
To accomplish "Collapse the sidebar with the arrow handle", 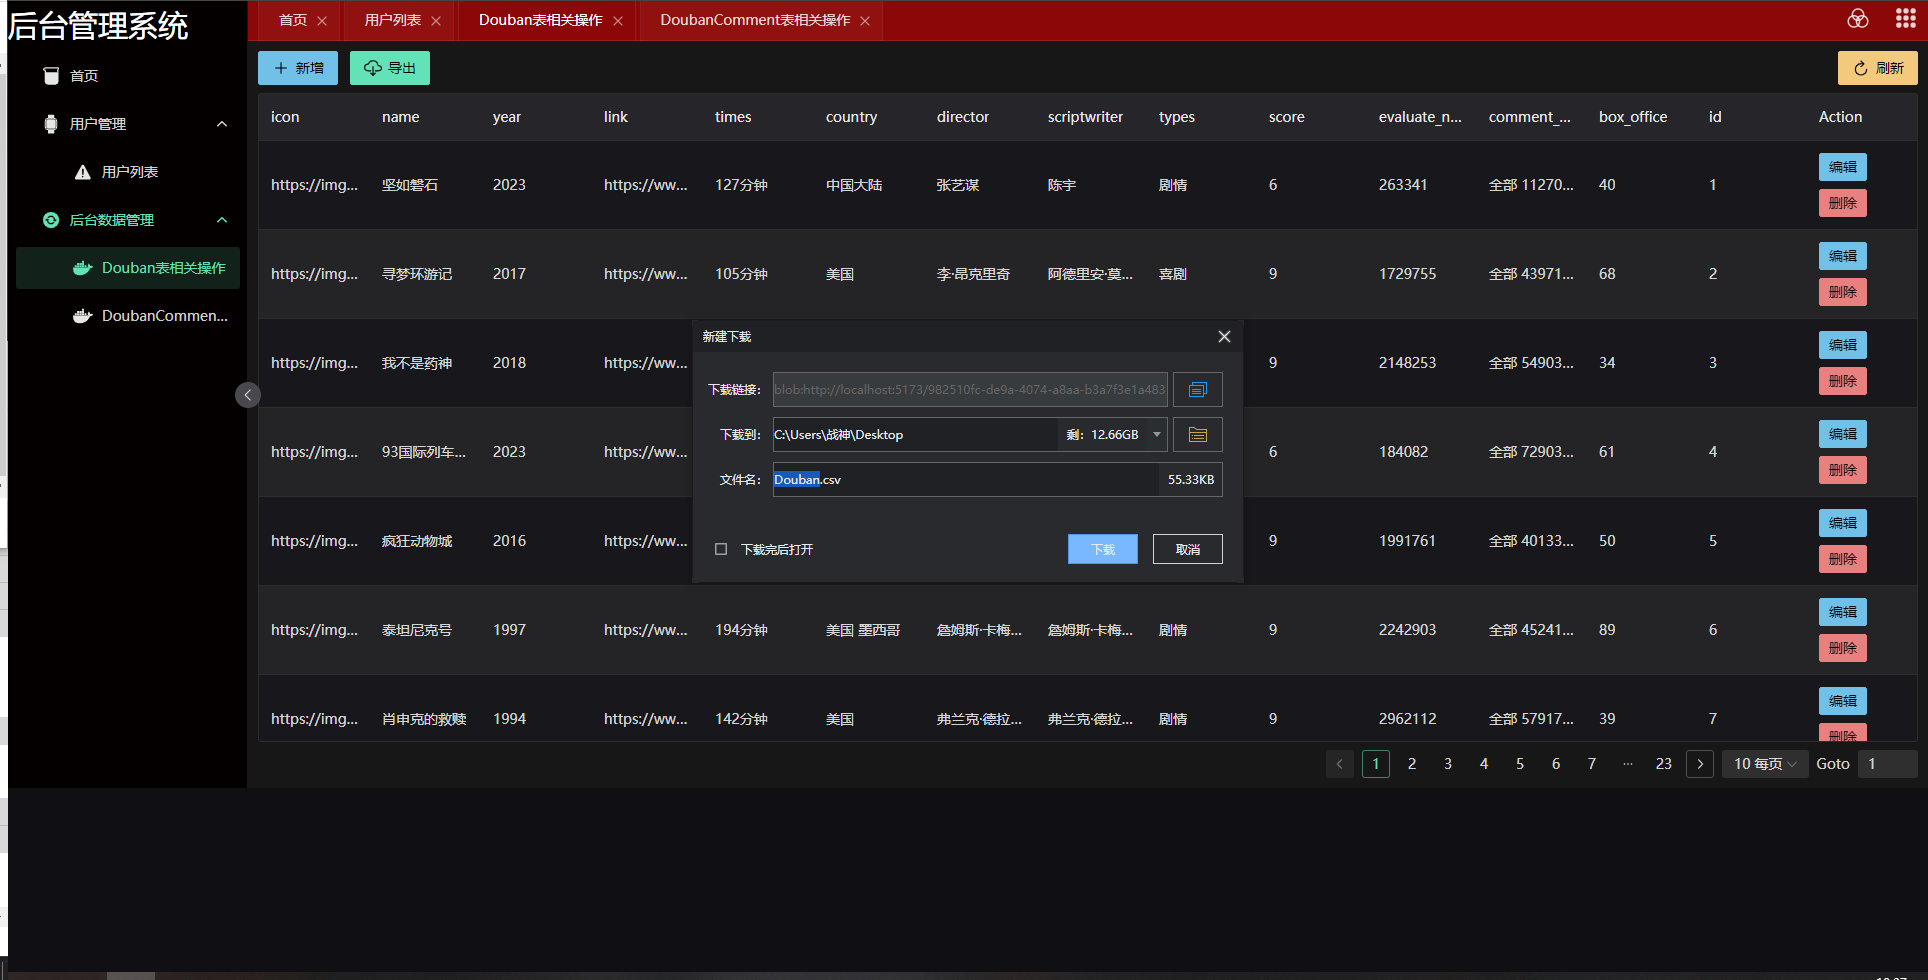I will [248, 395].
